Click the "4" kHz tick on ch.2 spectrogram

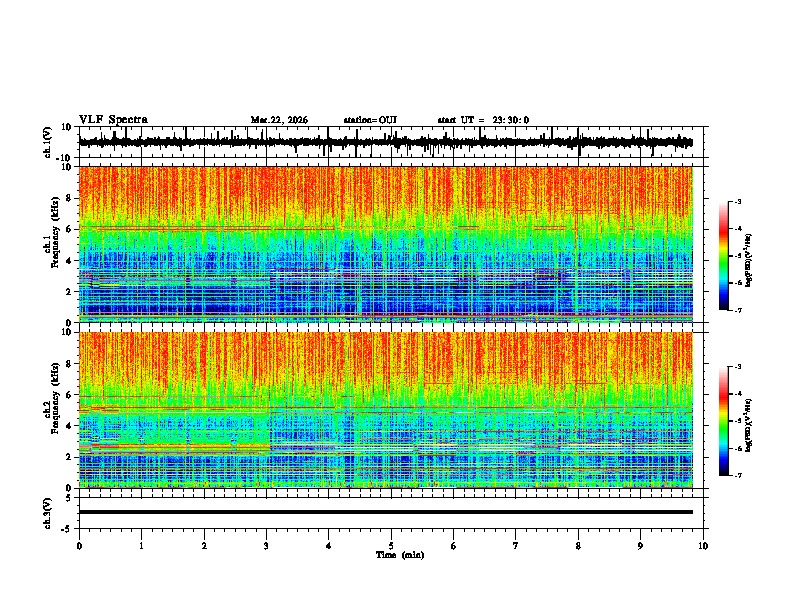pyautogui.click(x=70, y=426)
